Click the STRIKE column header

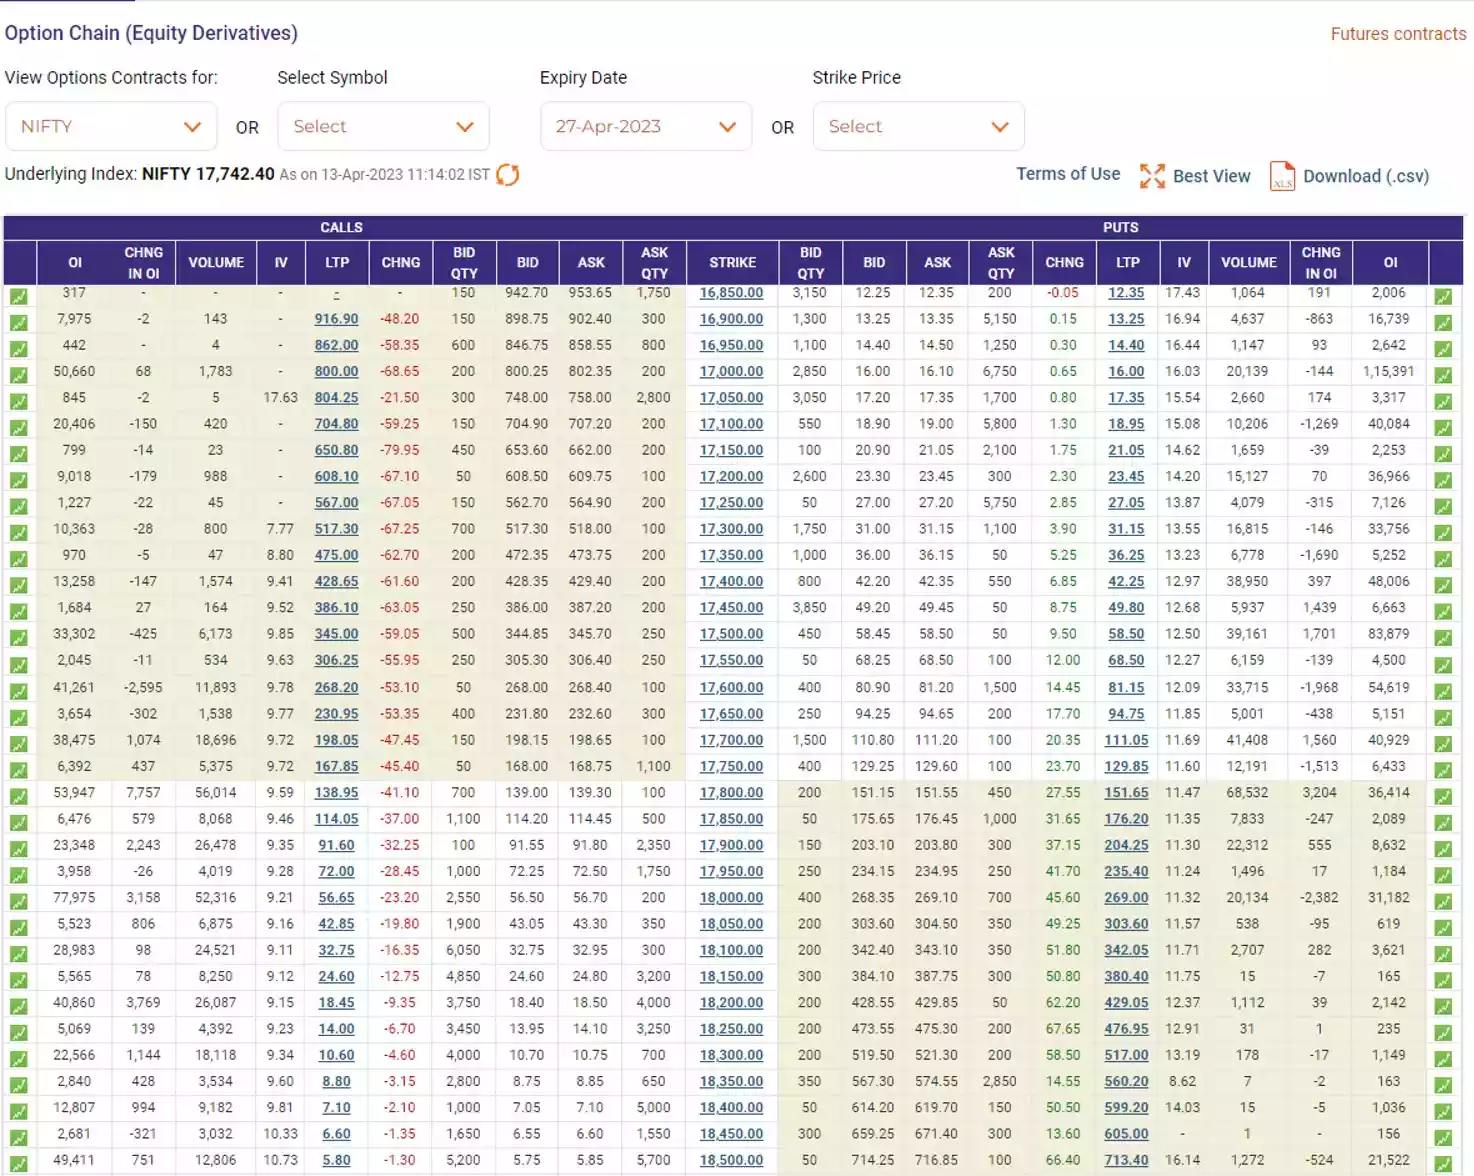733,263
